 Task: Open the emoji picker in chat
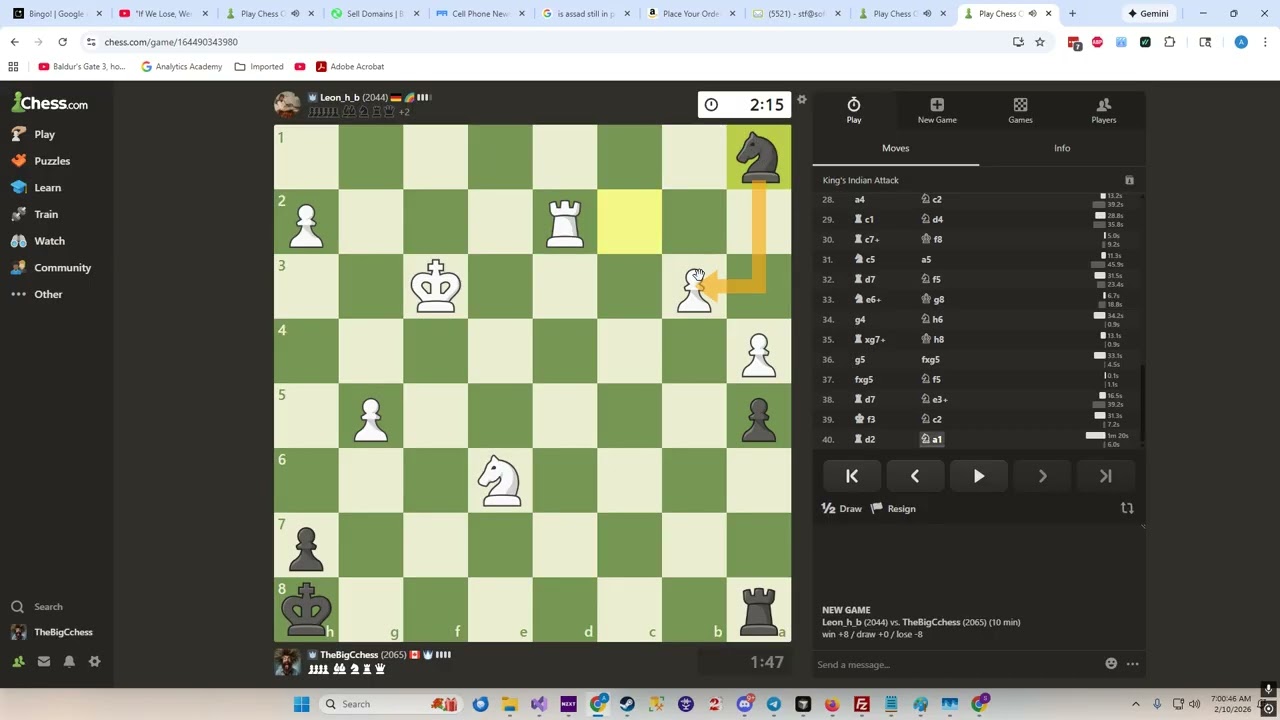[1111, 664]
